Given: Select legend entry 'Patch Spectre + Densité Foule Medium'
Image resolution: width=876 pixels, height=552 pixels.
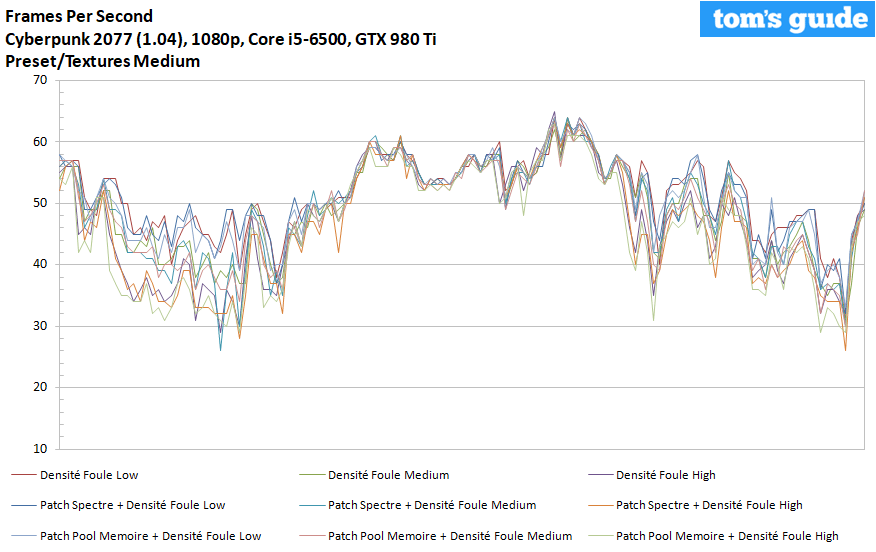Looking at the screenshot, I should pyautogui.click(x=432, y=505).
